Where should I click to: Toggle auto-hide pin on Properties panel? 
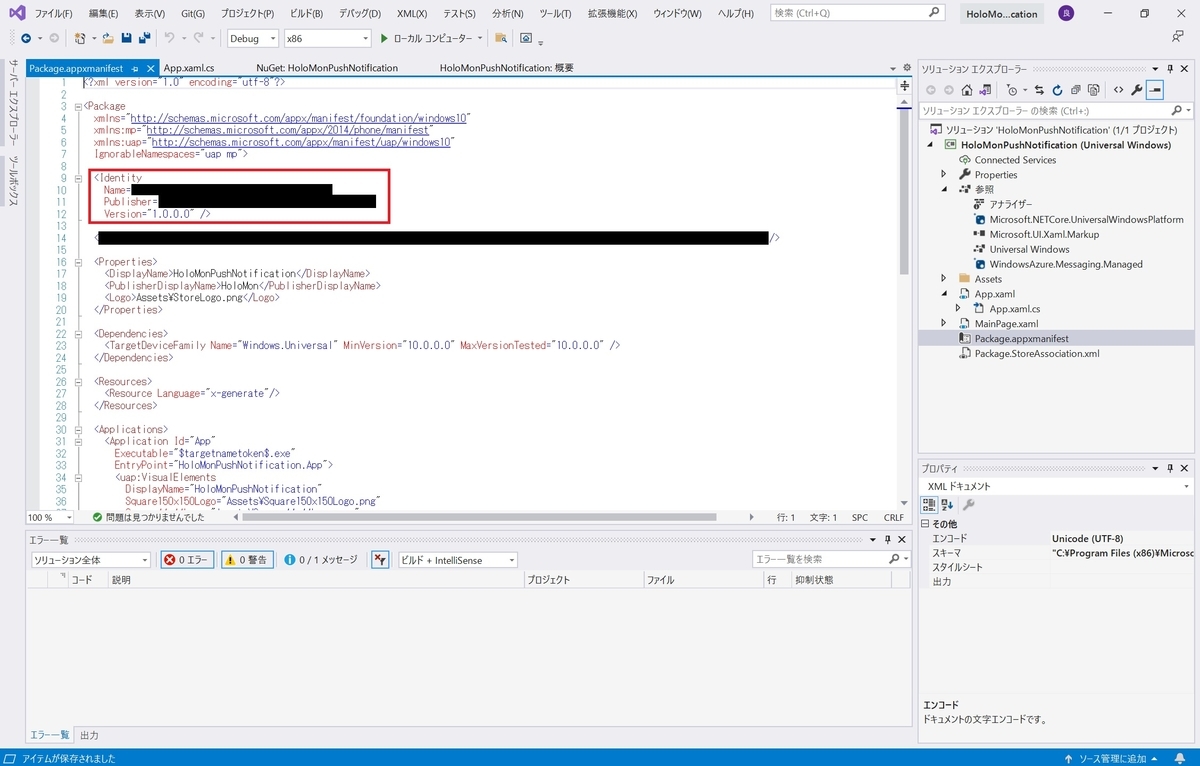point(1168,468)
